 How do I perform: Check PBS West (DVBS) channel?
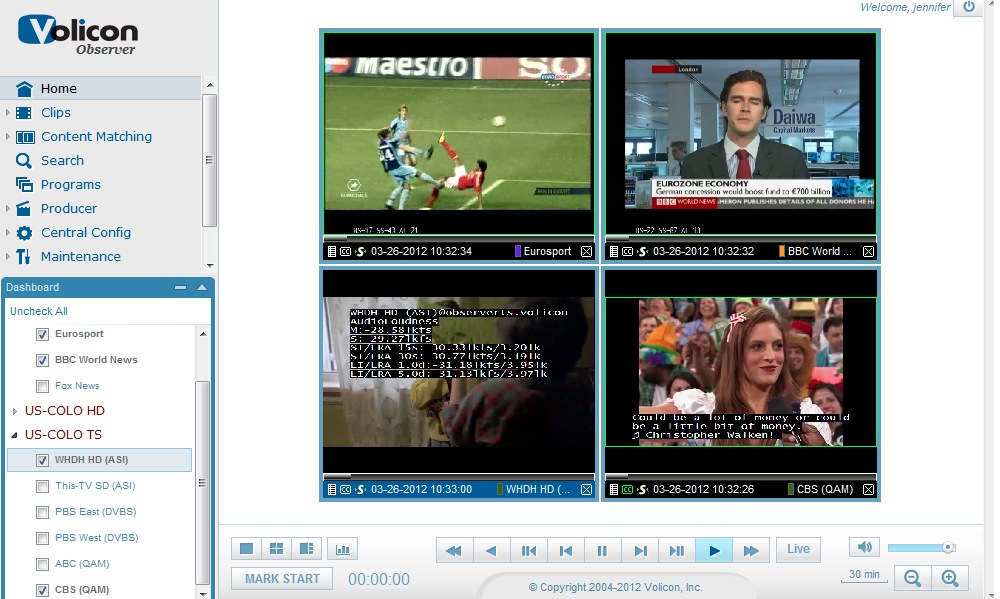[43, 538]
